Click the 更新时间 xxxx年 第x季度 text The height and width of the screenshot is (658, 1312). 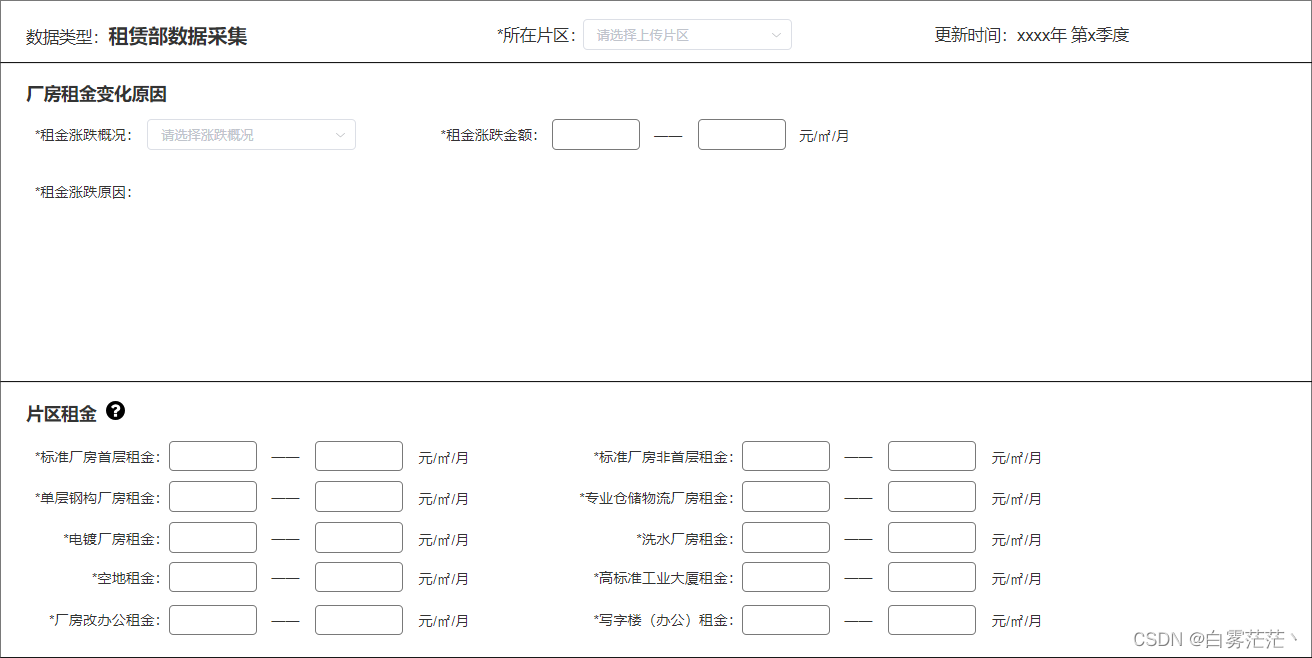[1032, 35]
